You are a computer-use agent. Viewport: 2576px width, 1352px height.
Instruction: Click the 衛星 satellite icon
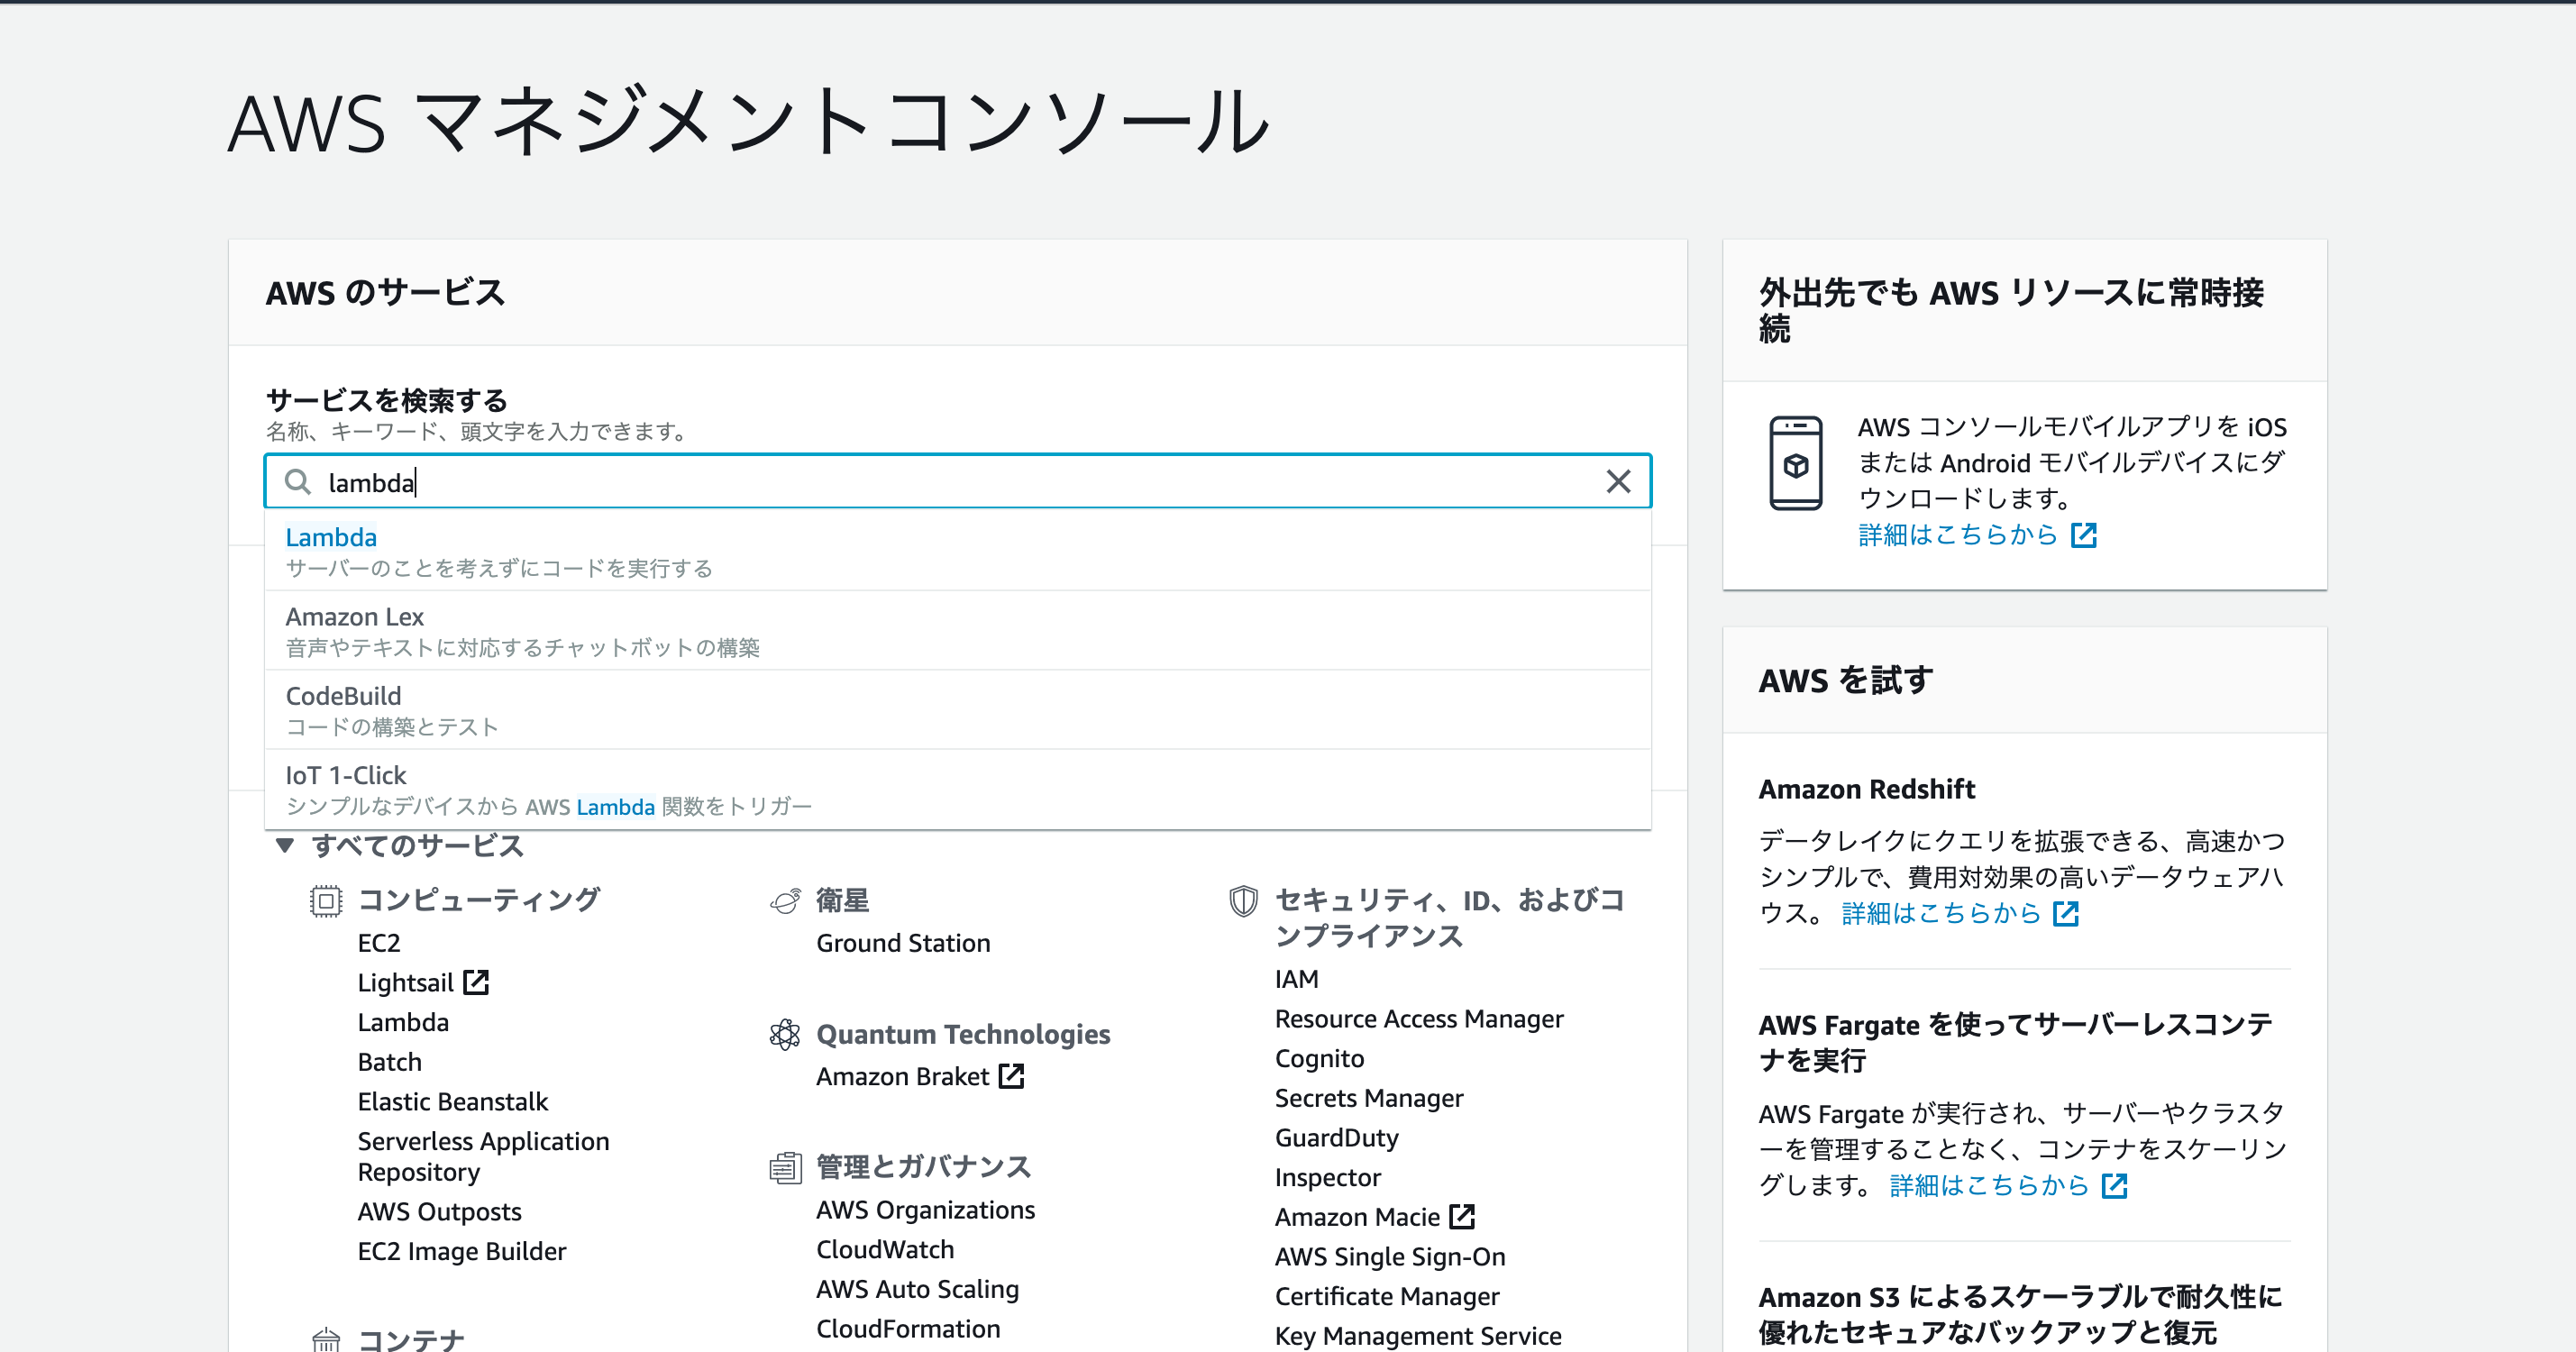[x=785, y=901]
